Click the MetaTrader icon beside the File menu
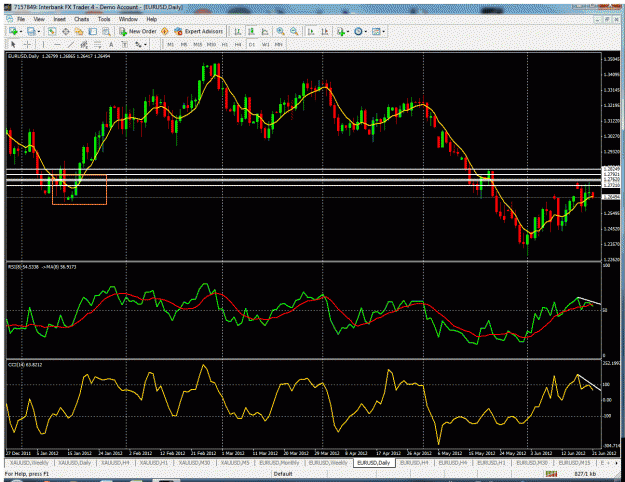 click(x=8, y=19)
